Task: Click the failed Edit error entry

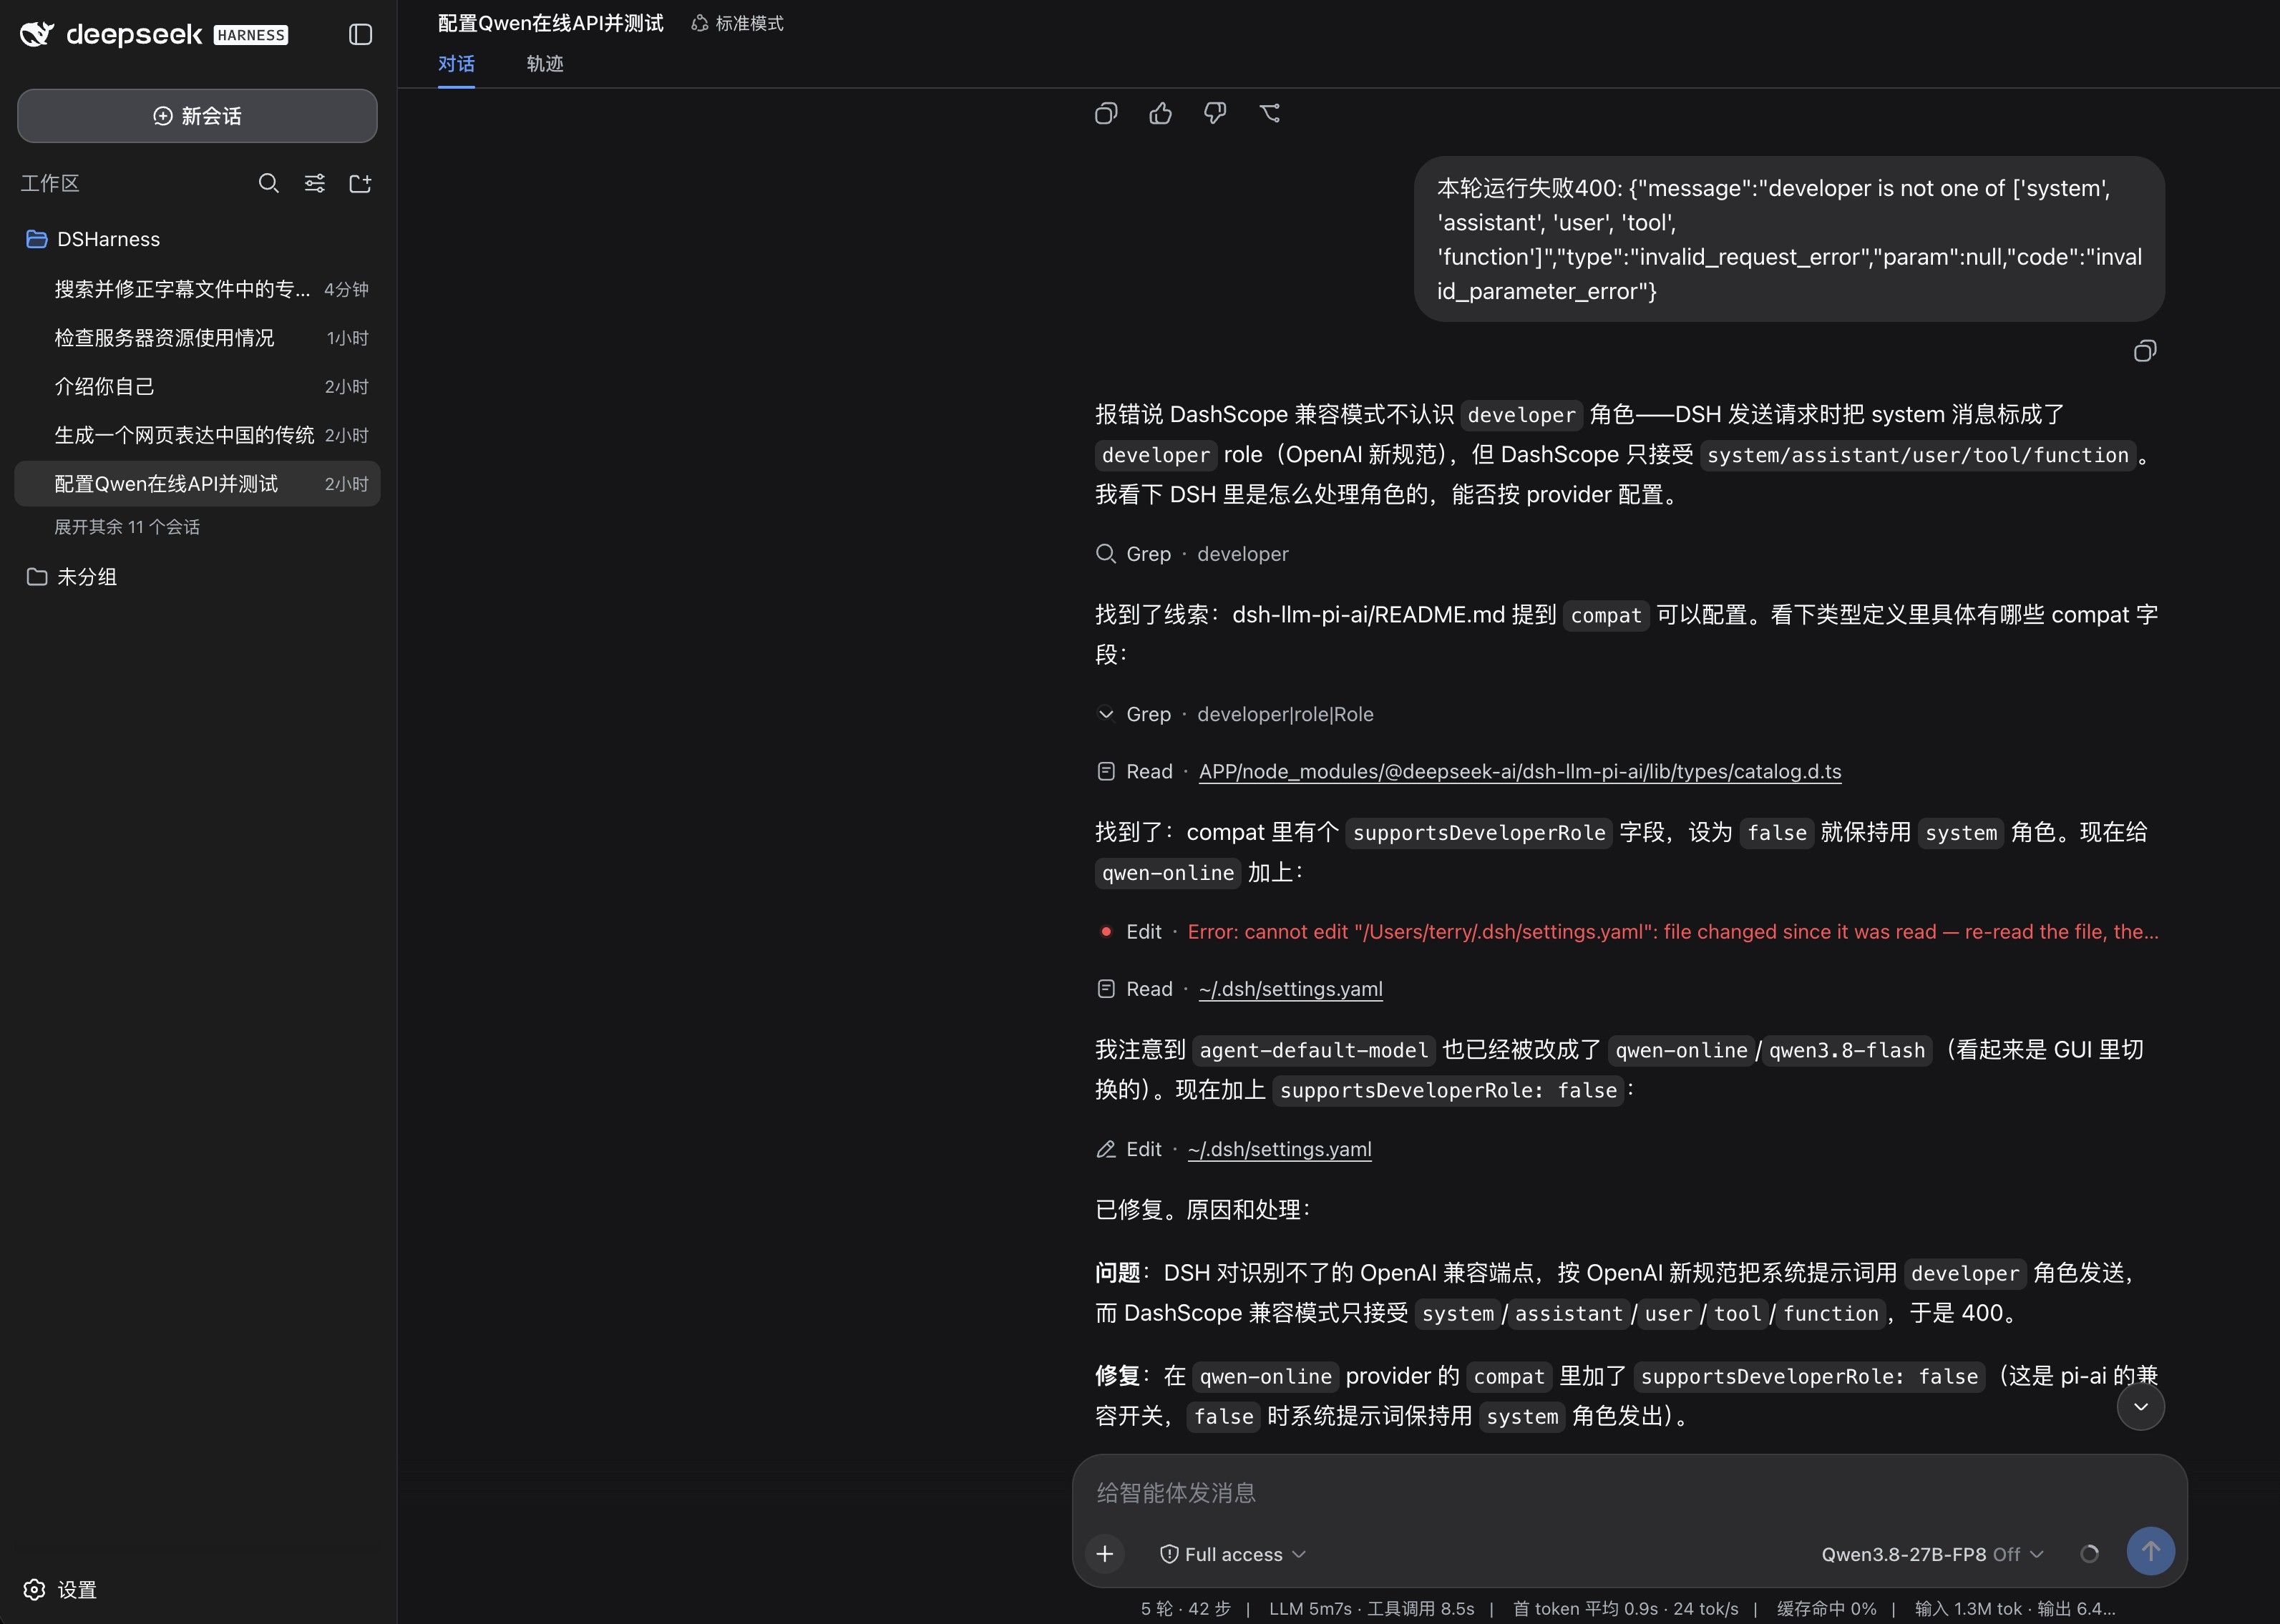Action: tap(1627, 932)
